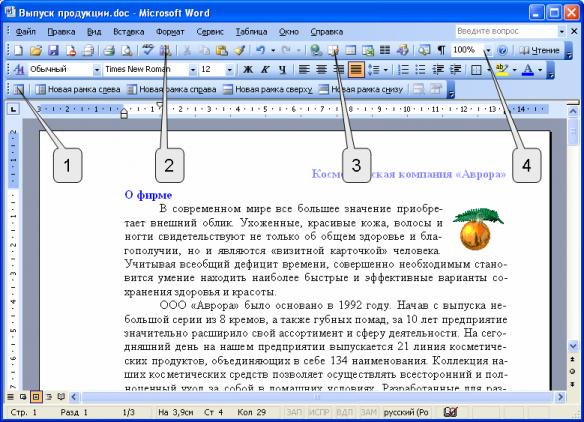Activate the Format Painter brush
This screenshot has width=584, height=422.
tap(239, 50)
